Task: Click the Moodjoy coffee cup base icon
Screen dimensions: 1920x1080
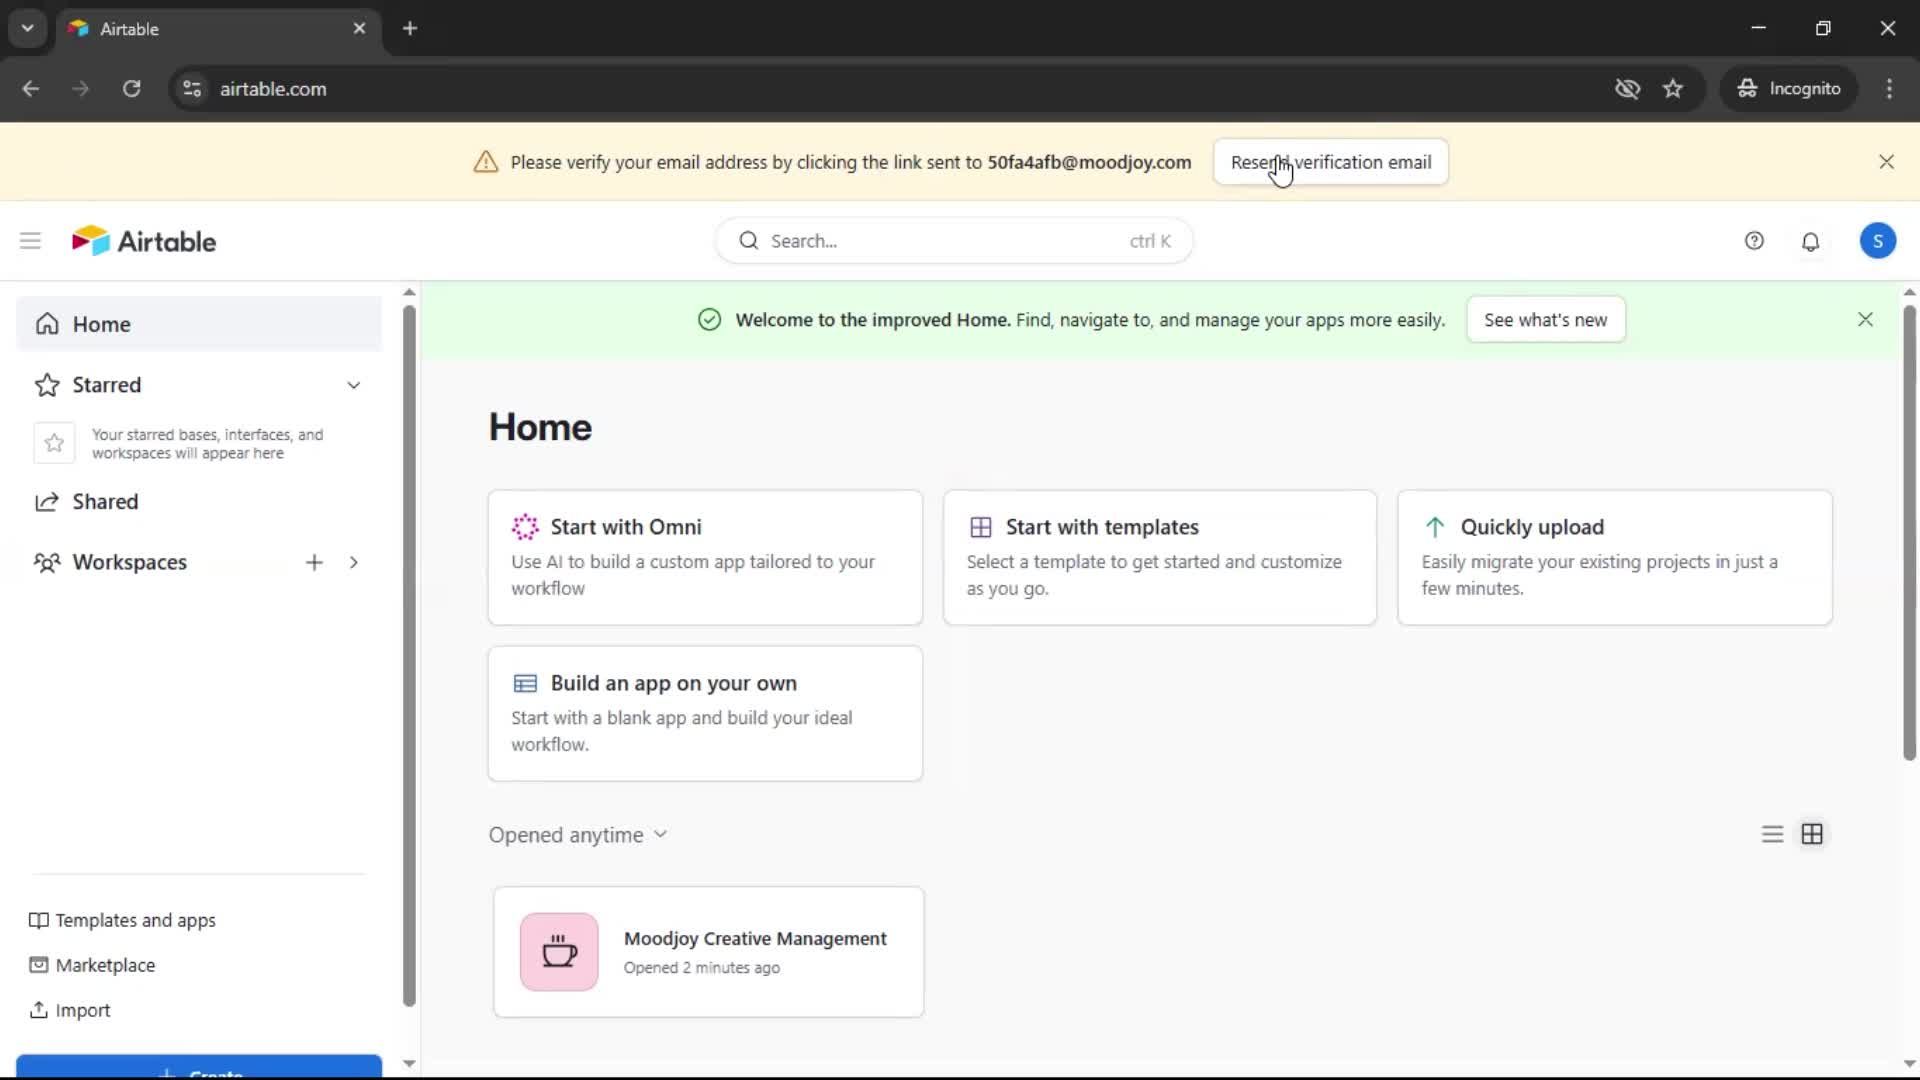Action: click(x=559, y=952)
